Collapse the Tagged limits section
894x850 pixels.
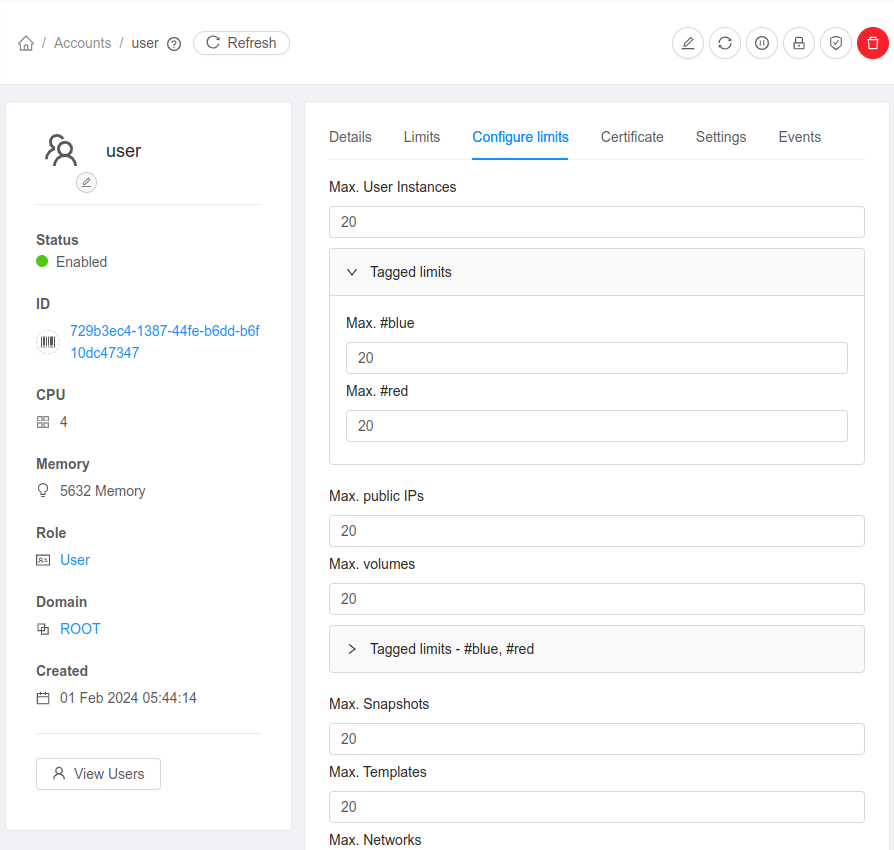[x=351, y=271]
